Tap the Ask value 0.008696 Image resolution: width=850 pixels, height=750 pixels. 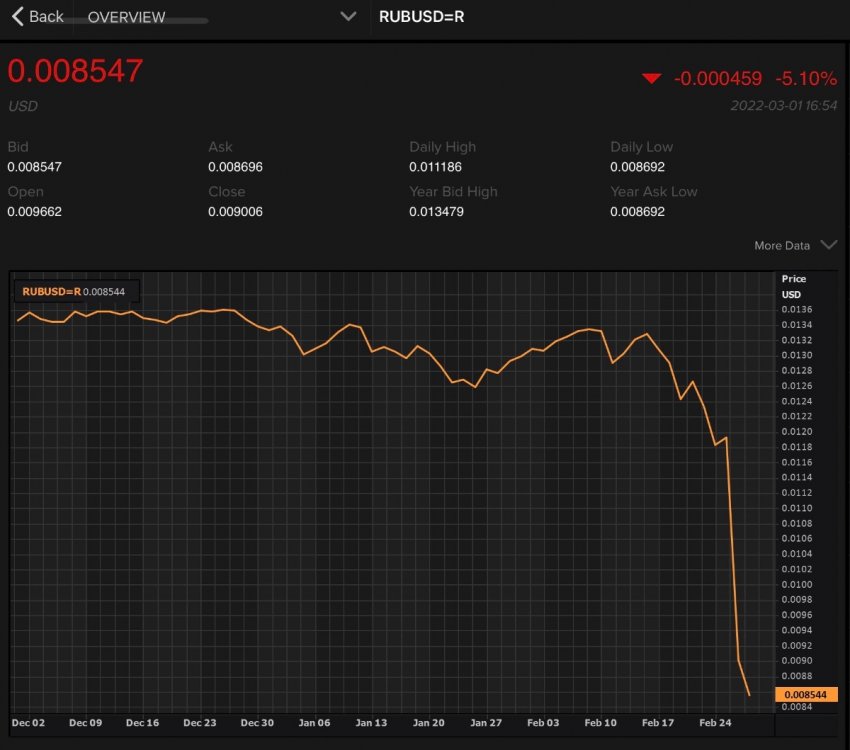coord(235,167)
